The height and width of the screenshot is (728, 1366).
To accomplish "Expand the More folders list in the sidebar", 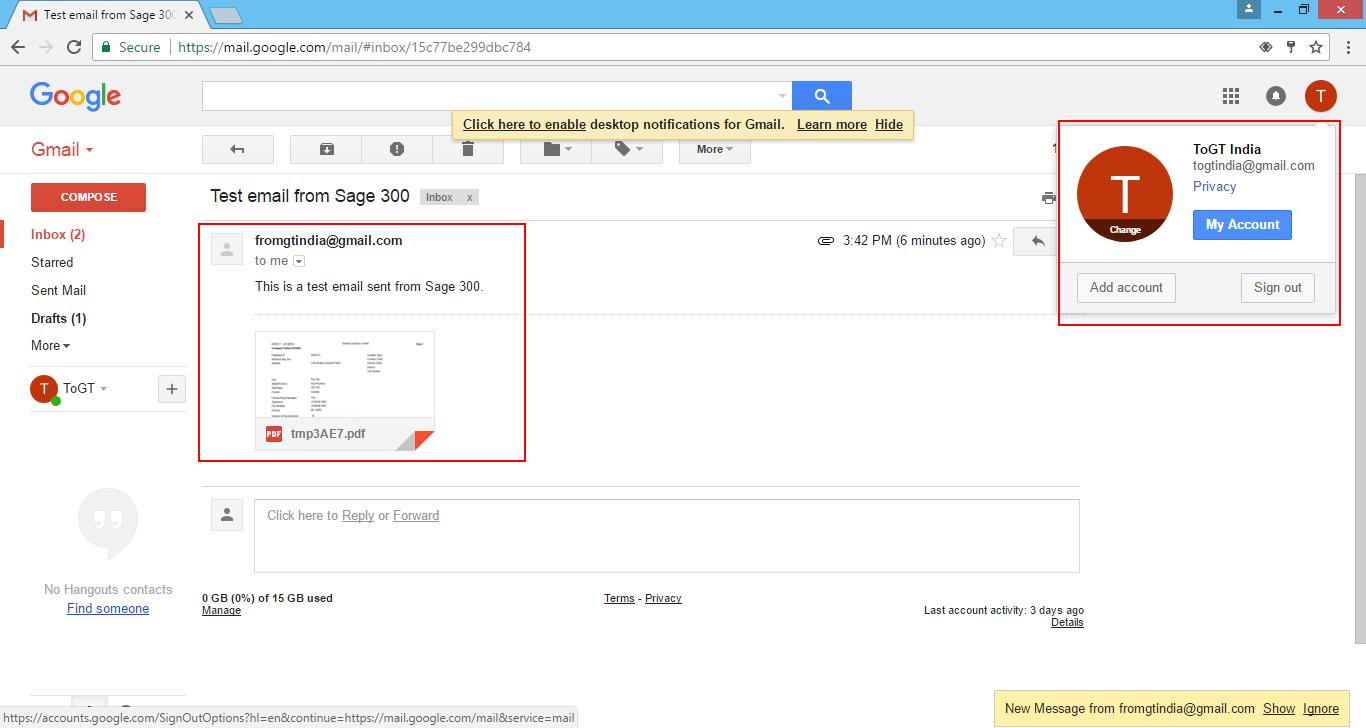I will click(x=50, y=345).
